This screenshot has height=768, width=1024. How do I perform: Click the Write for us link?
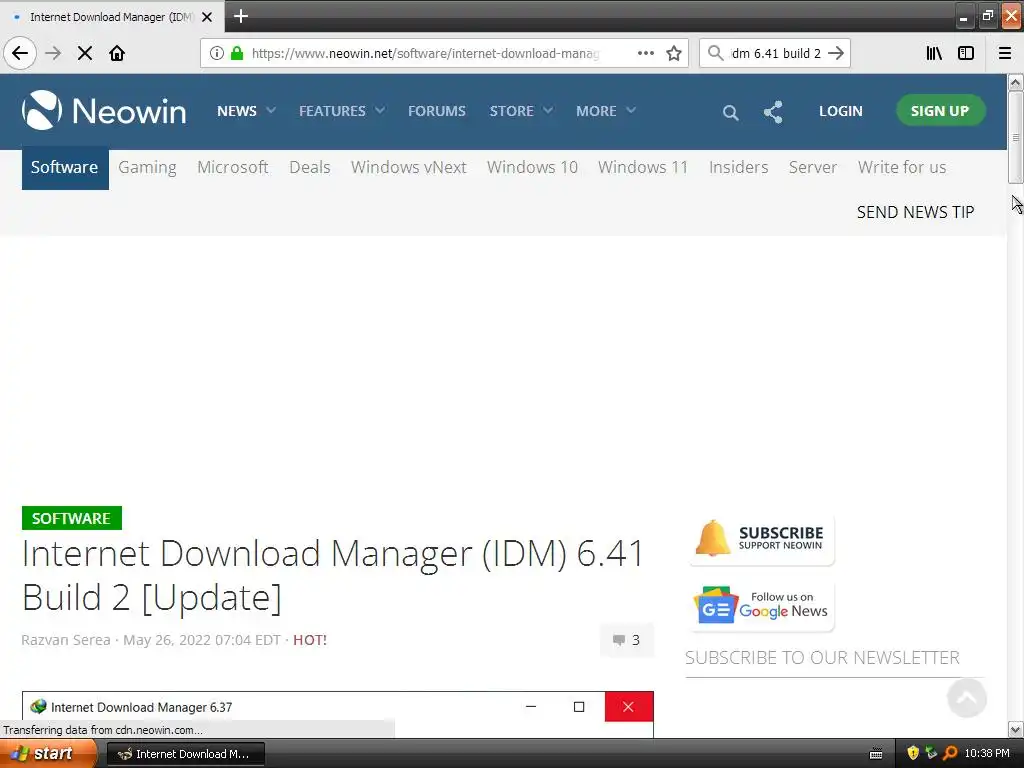coord(902,168)
